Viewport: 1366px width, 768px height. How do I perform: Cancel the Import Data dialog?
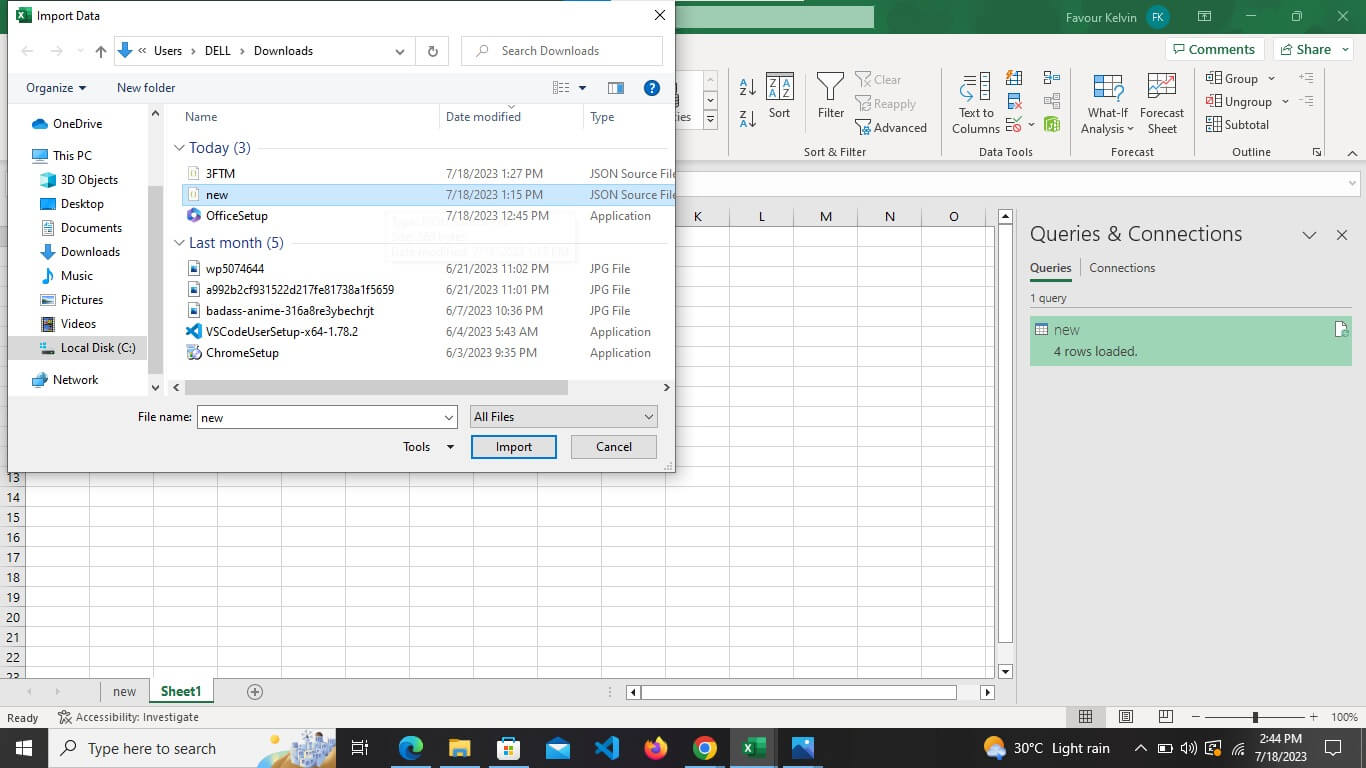click(614, 447)
